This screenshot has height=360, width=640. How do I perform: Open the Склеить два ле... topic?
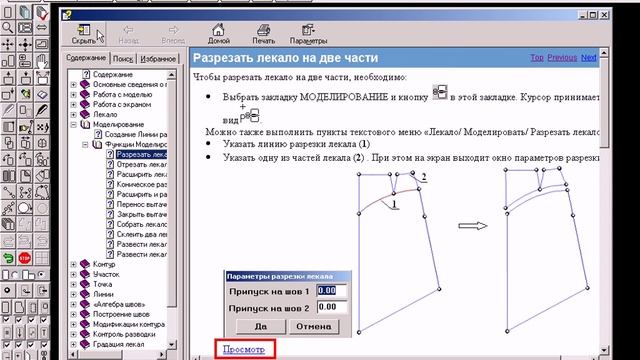tap(142, 234)
